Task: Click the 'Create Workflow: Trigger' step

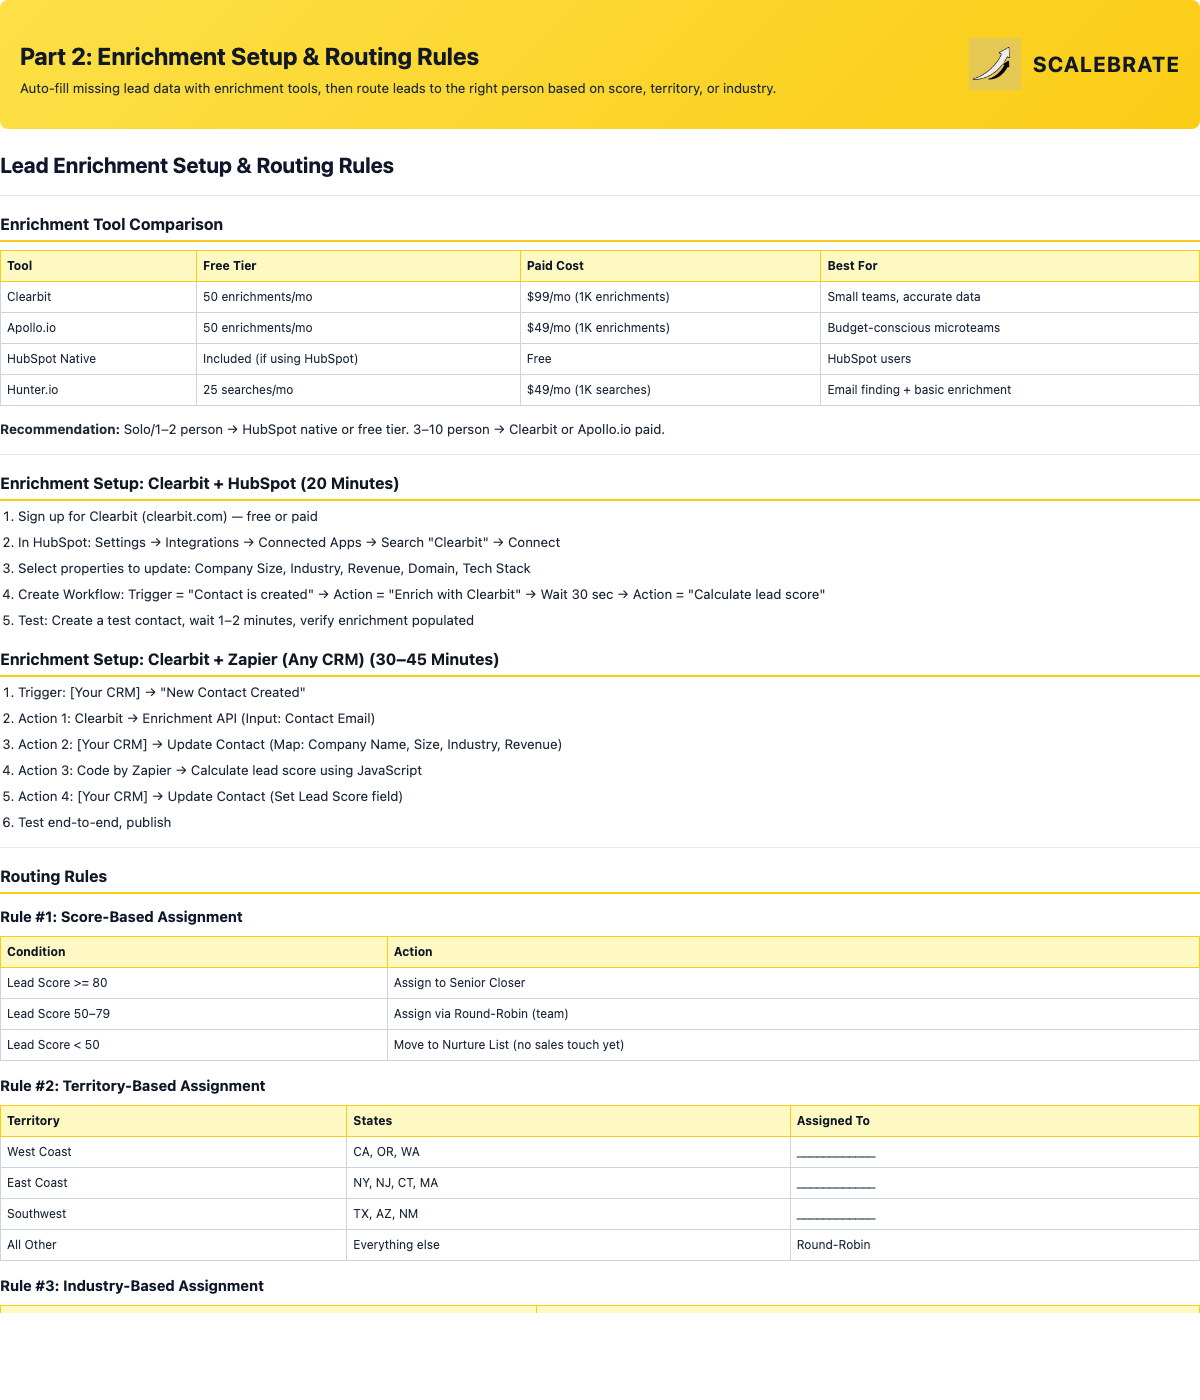Action: 421,595
